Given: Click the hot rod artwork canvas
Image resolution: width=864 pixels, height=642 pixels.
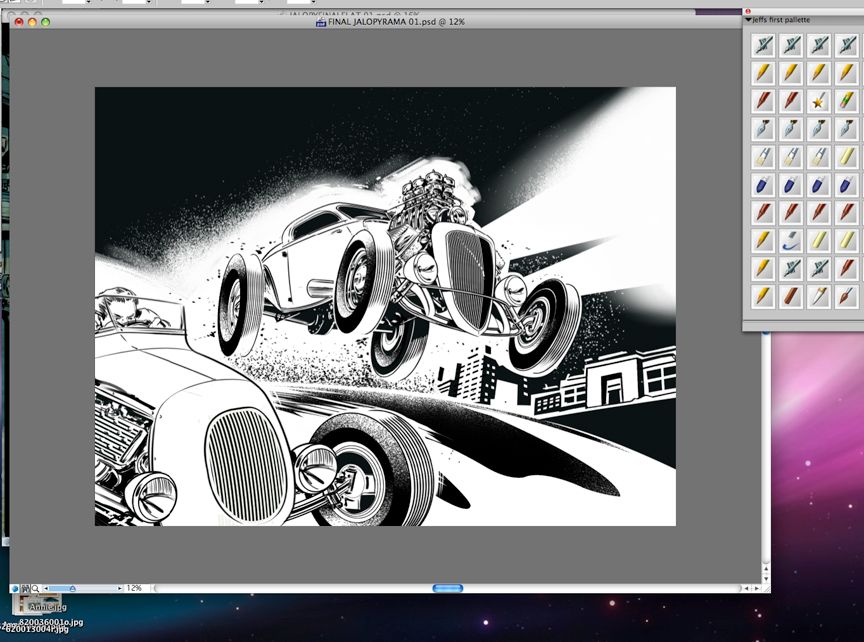Looking at the screenshot, I should pos(385,306).
